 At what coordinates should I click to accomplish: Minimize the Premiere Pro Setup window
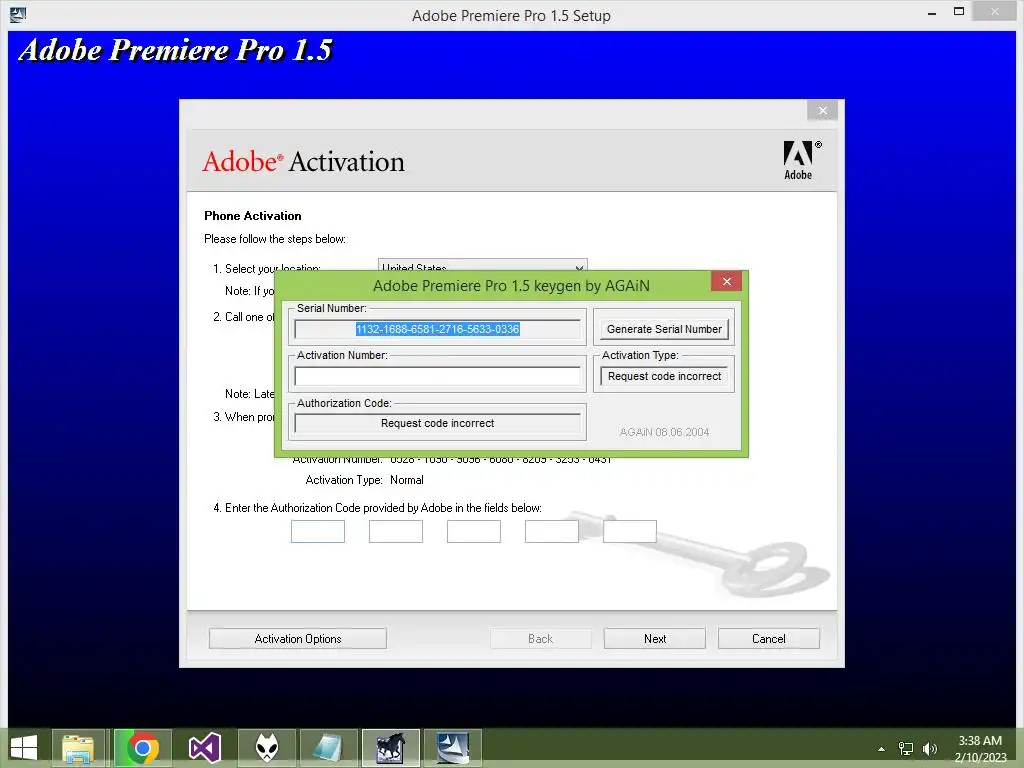coord(931,12)
